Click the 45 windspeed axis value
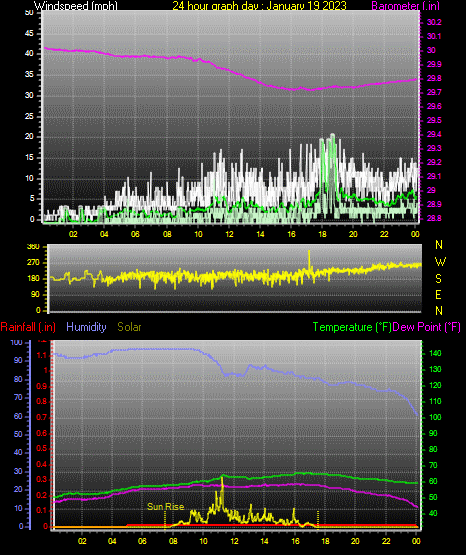This screenshot has width=466, height=555. click(29, 34)
